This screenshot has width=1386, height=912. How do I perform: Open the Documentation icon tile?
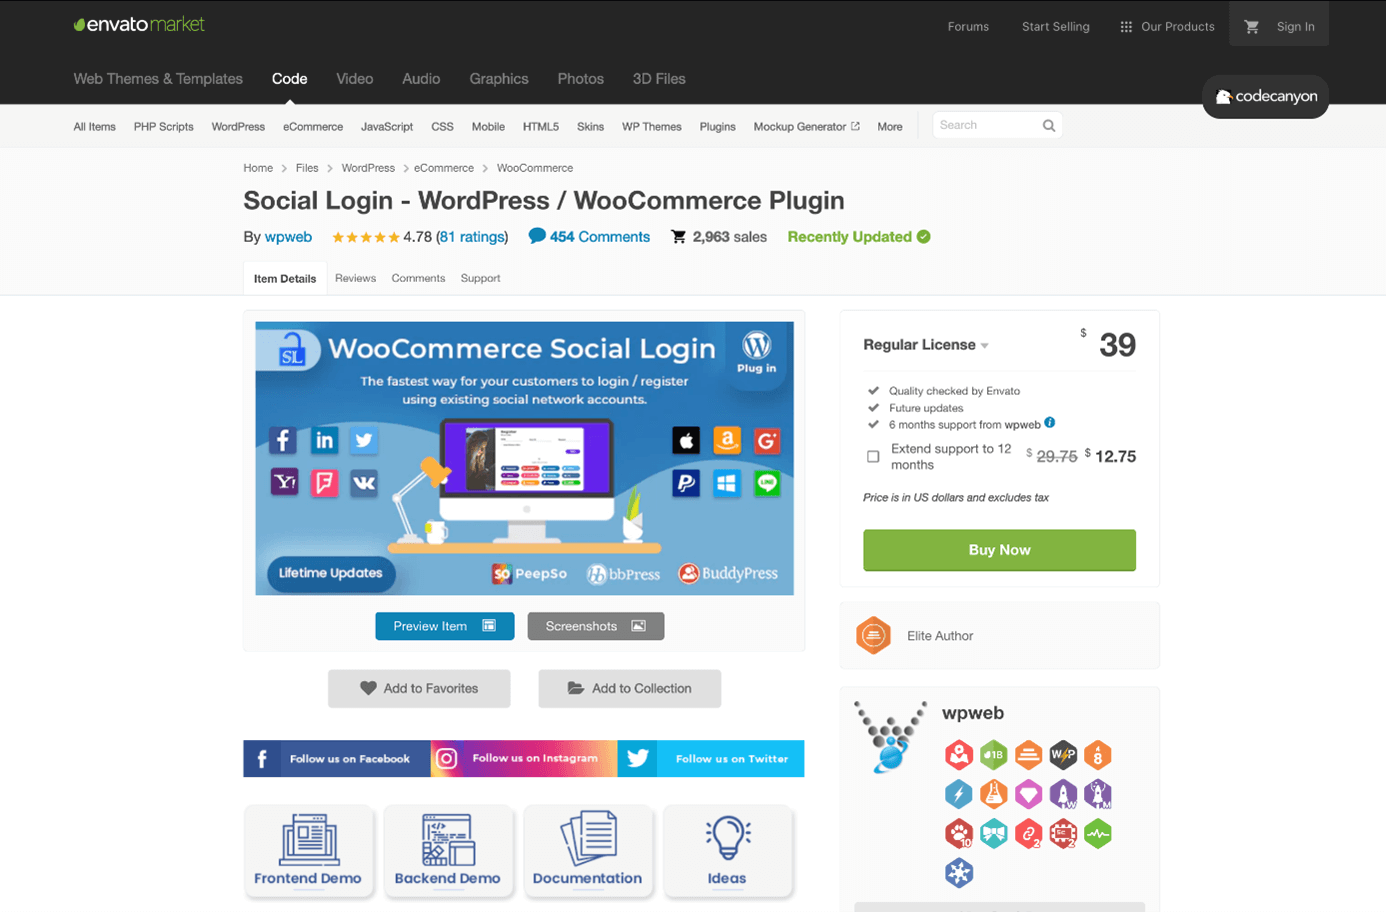(x=587, y=851)
